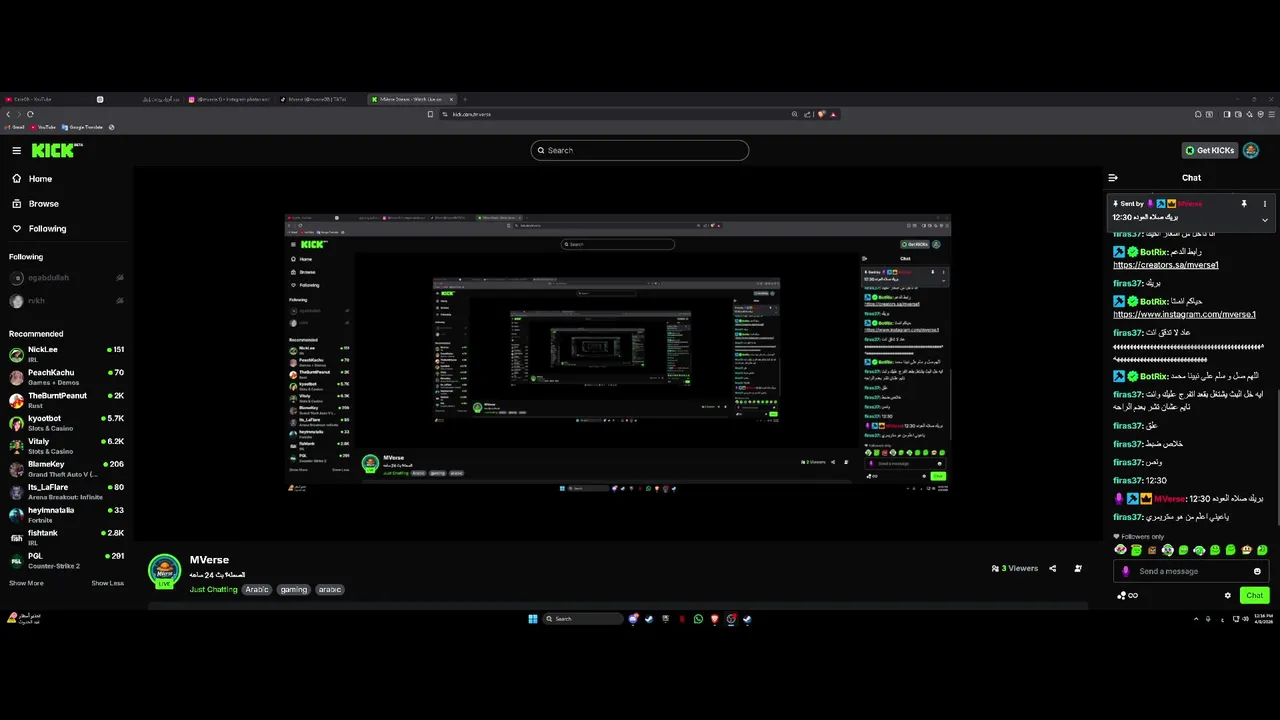This screenshot has height=720, width=1280.
Task: Insert the last quick emote above message box
Action: click(x=1262, y=550)
